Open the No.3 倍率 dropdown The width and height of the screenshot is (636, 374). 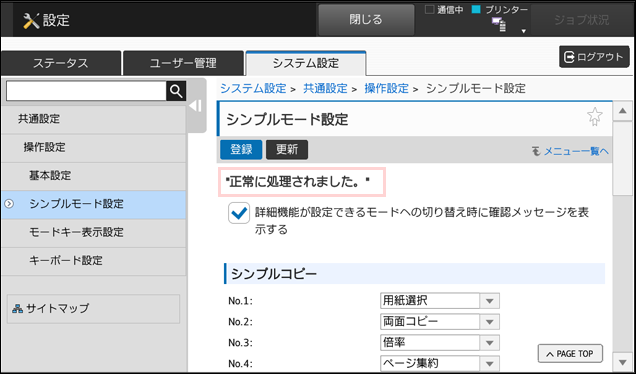[x=440, y=343]
